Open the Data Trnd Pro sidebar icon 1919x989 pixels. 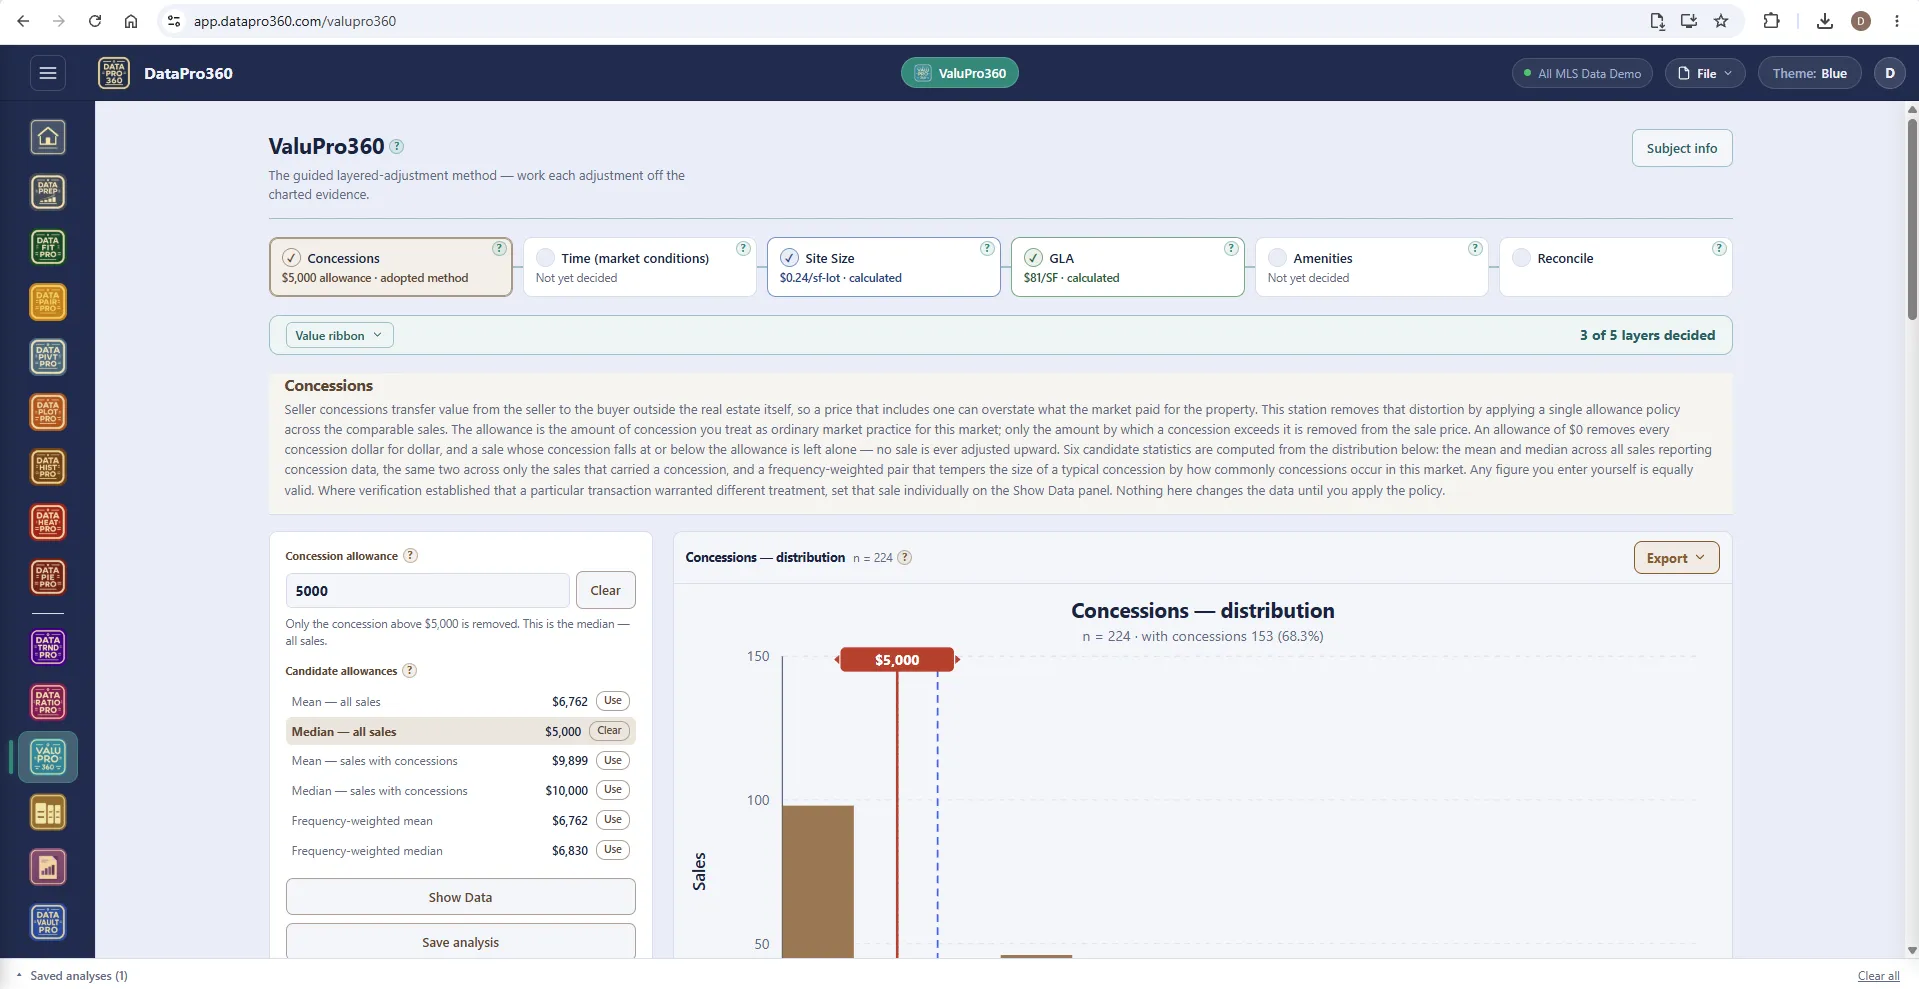click(x=48, y=647)
